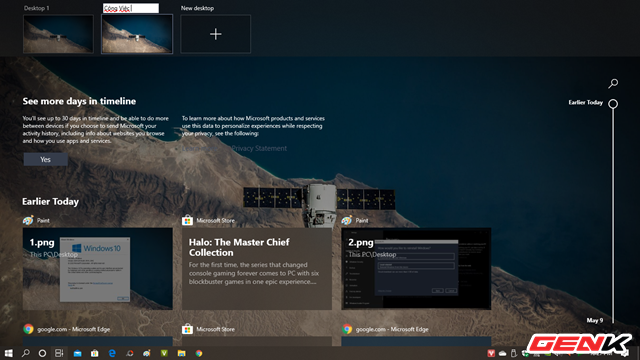Click the Earlier Today timeline slider handle

click(x=613, y=104)
